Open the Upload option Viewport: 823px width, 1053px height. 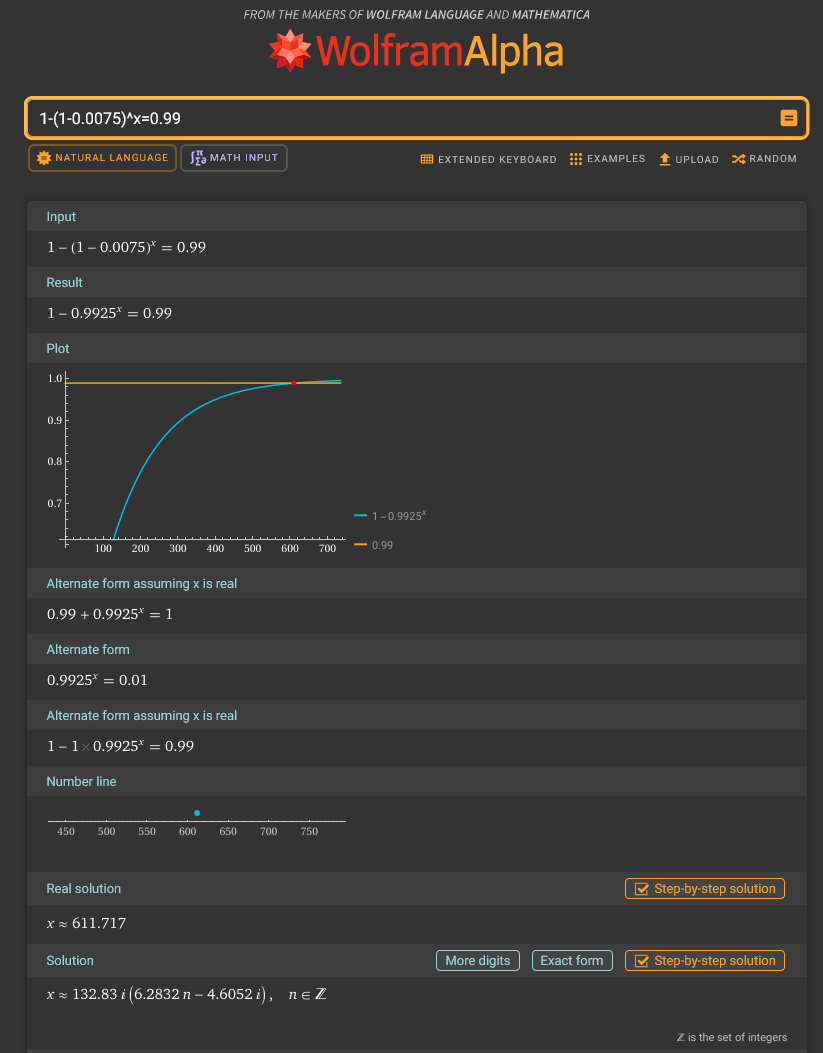tap(689, 159)
